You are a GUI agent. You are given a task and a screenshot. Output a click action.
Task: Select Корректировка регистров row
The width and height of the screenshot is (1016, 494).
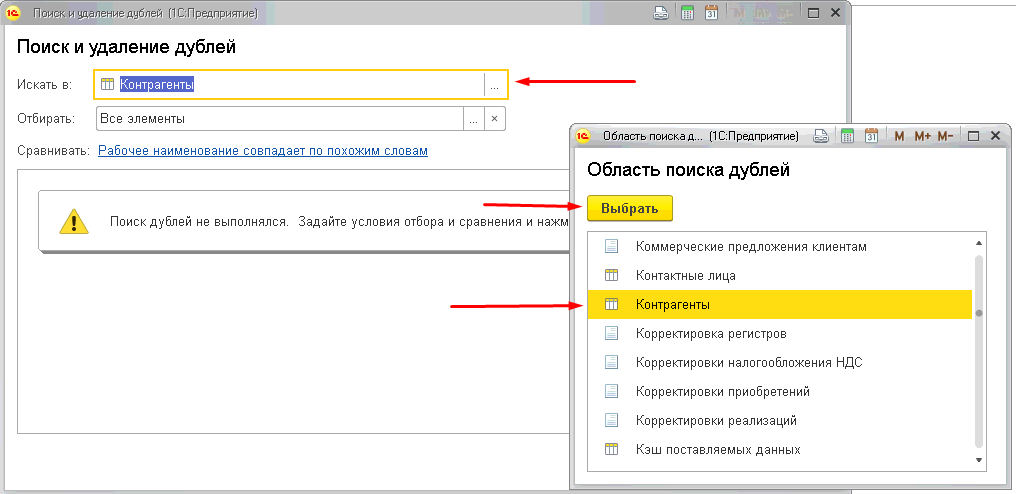click(x=779, y=333)
